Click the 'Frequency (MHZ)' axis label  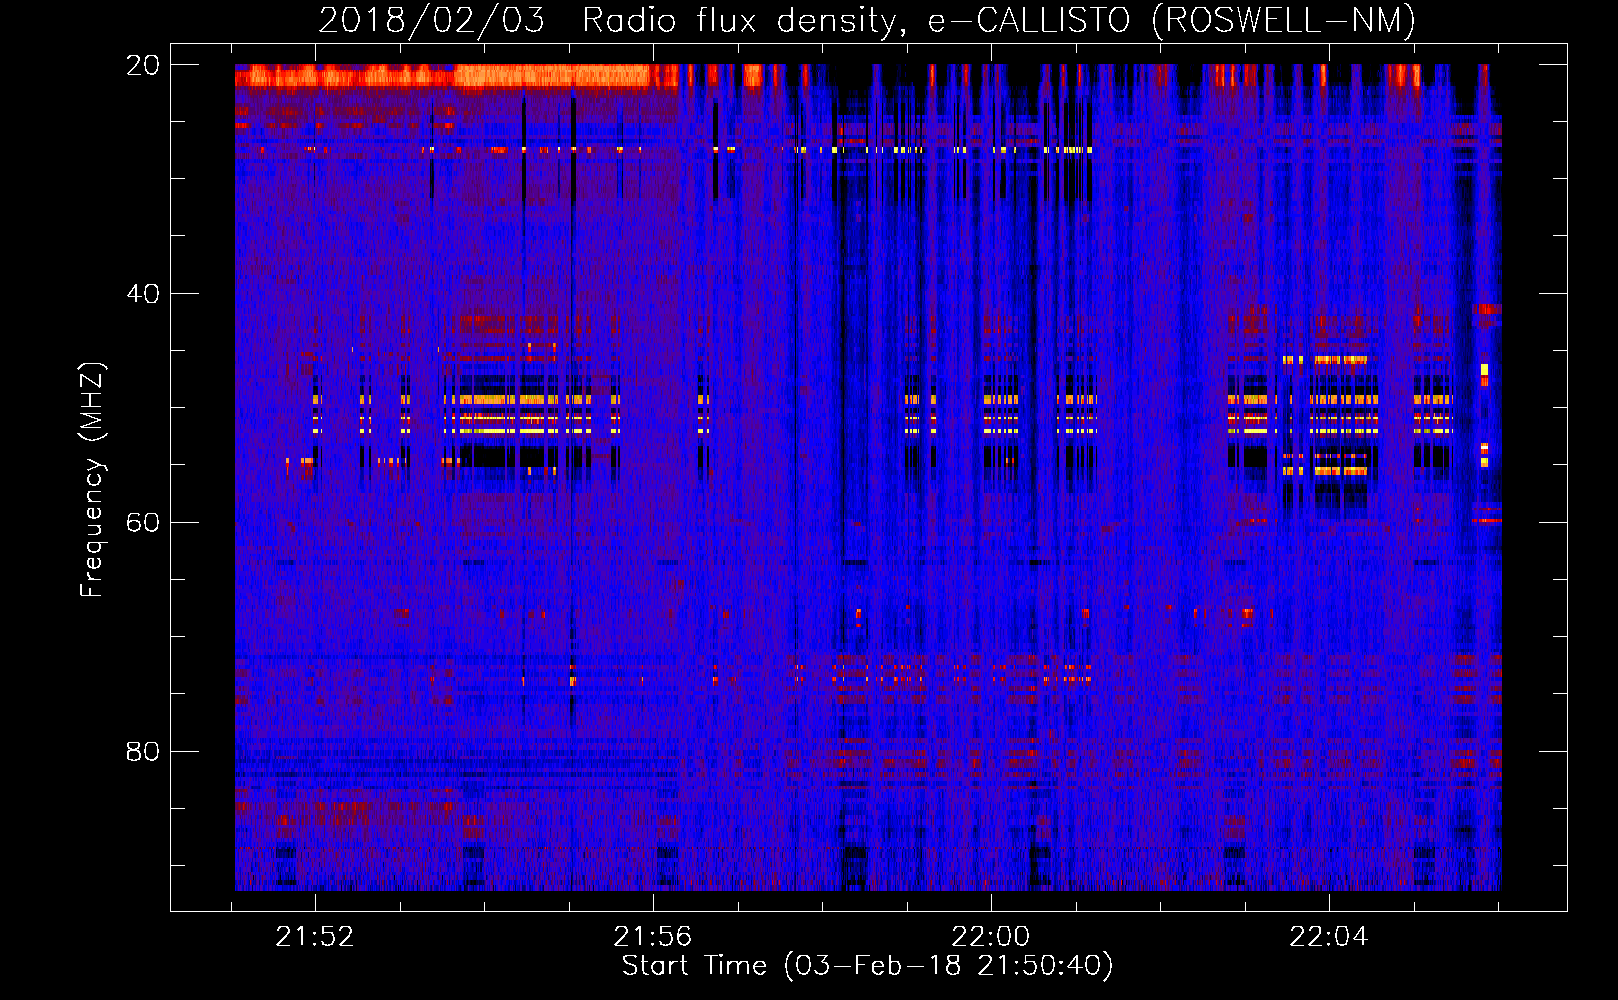[x=91, y=480]
